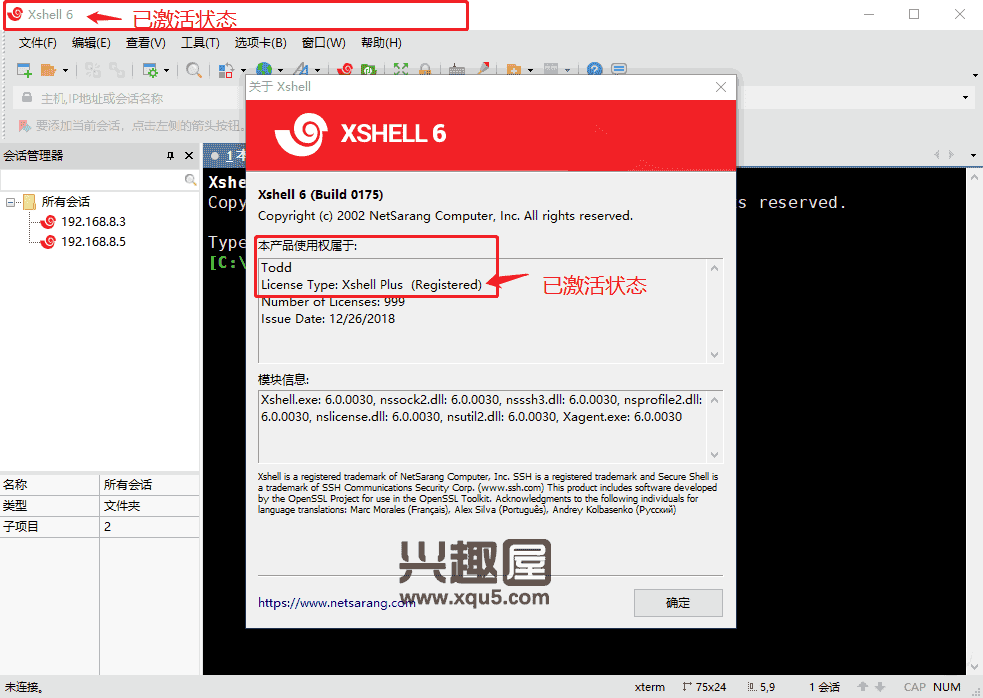The image size is (983, 698).
Task: Click the 确定 button
Action: point(678,603)
